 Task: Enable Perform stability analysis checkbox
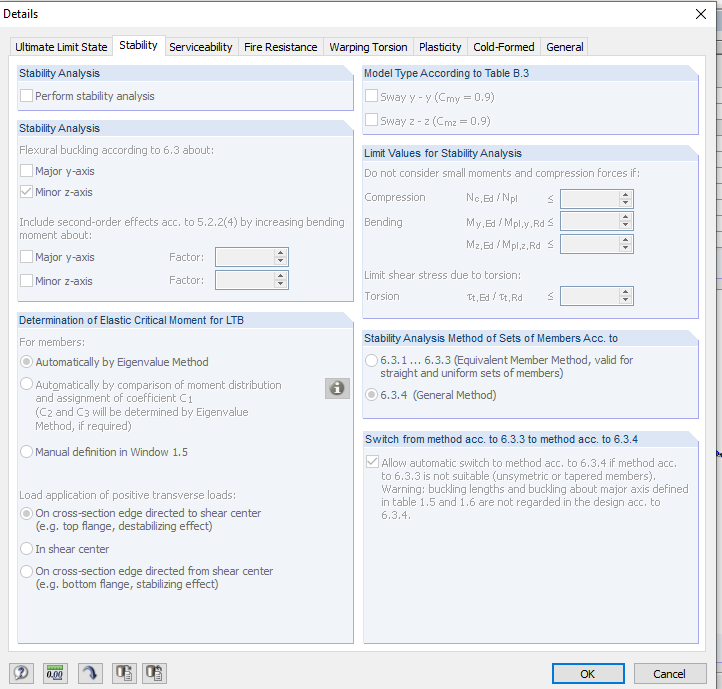pyautogui.click(x=26, y=96)
